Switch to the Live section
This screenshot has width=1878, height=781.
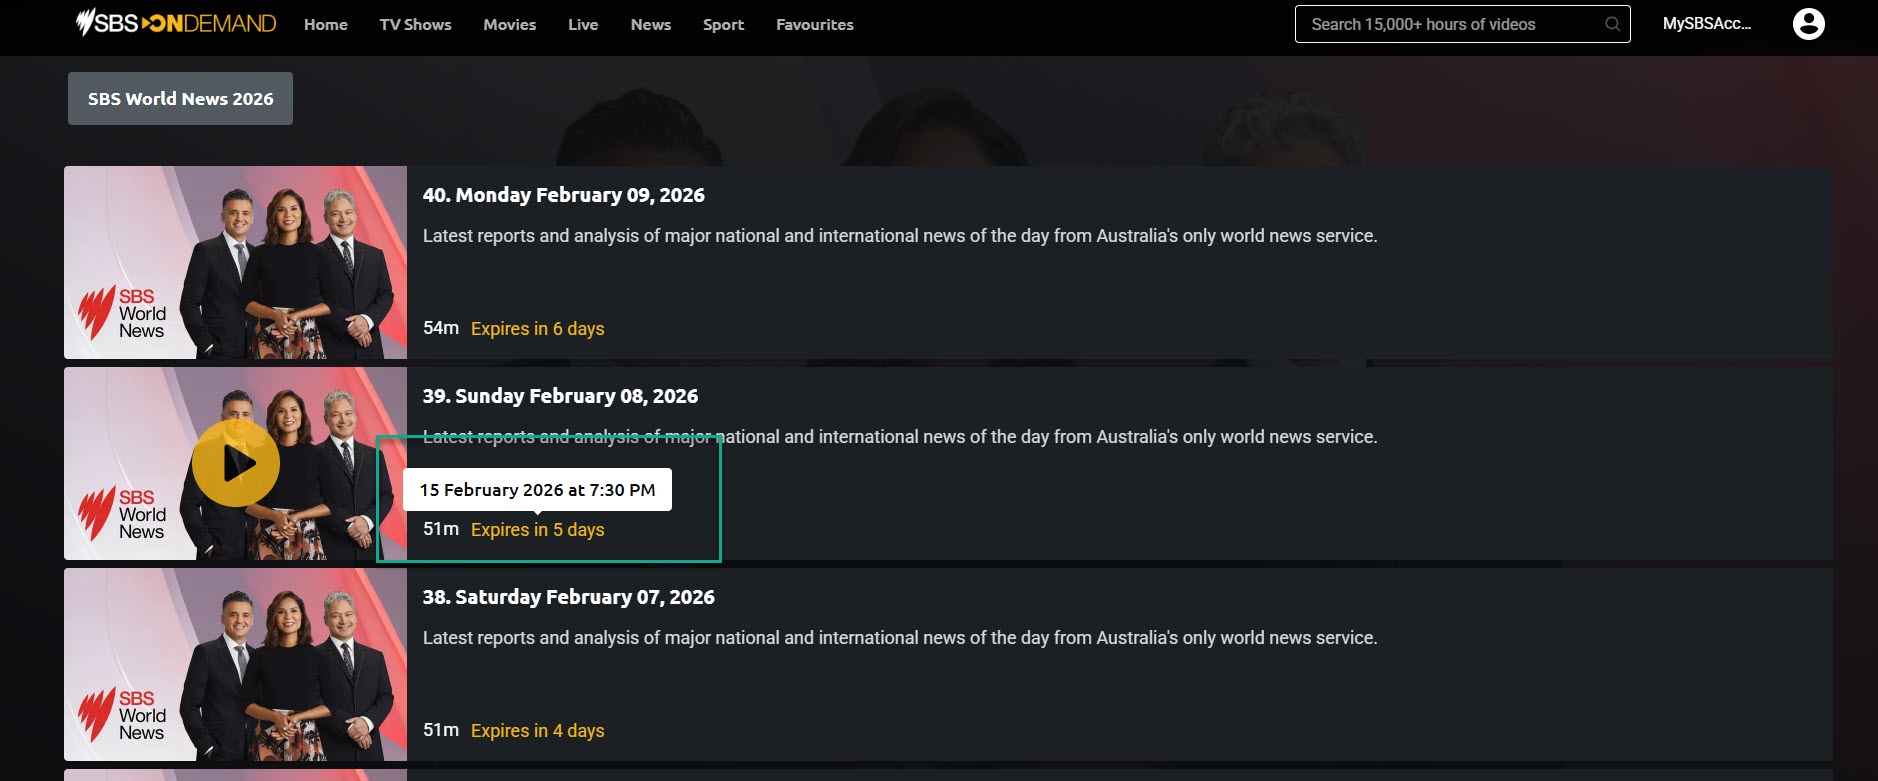(x=583, y=25)
